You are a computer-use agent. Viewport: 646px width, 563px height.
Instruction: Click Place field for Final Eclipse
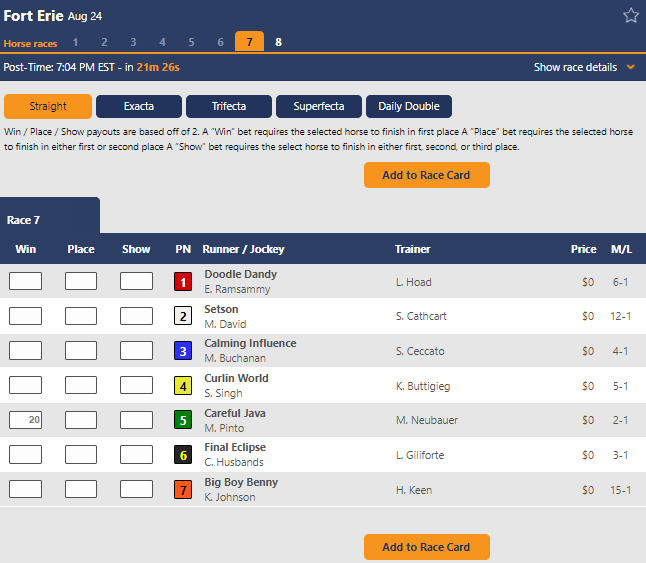81,455
